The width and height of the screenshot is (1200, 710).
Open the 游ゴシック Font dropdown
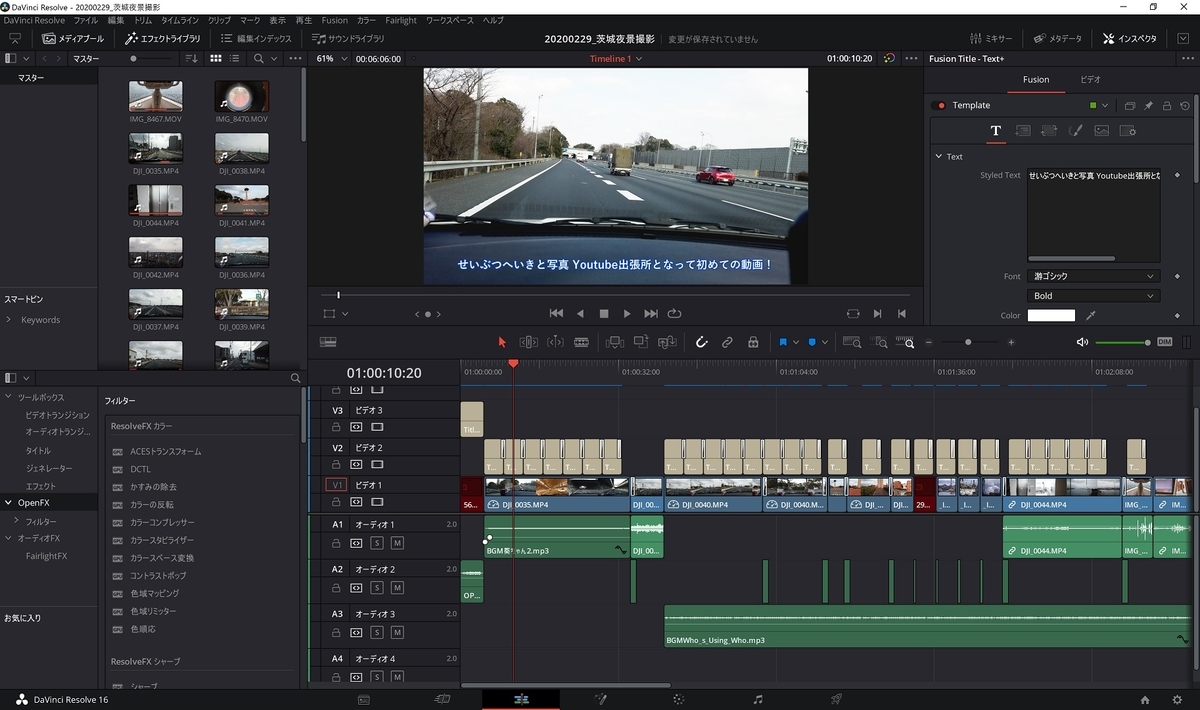click(1092, 276)
